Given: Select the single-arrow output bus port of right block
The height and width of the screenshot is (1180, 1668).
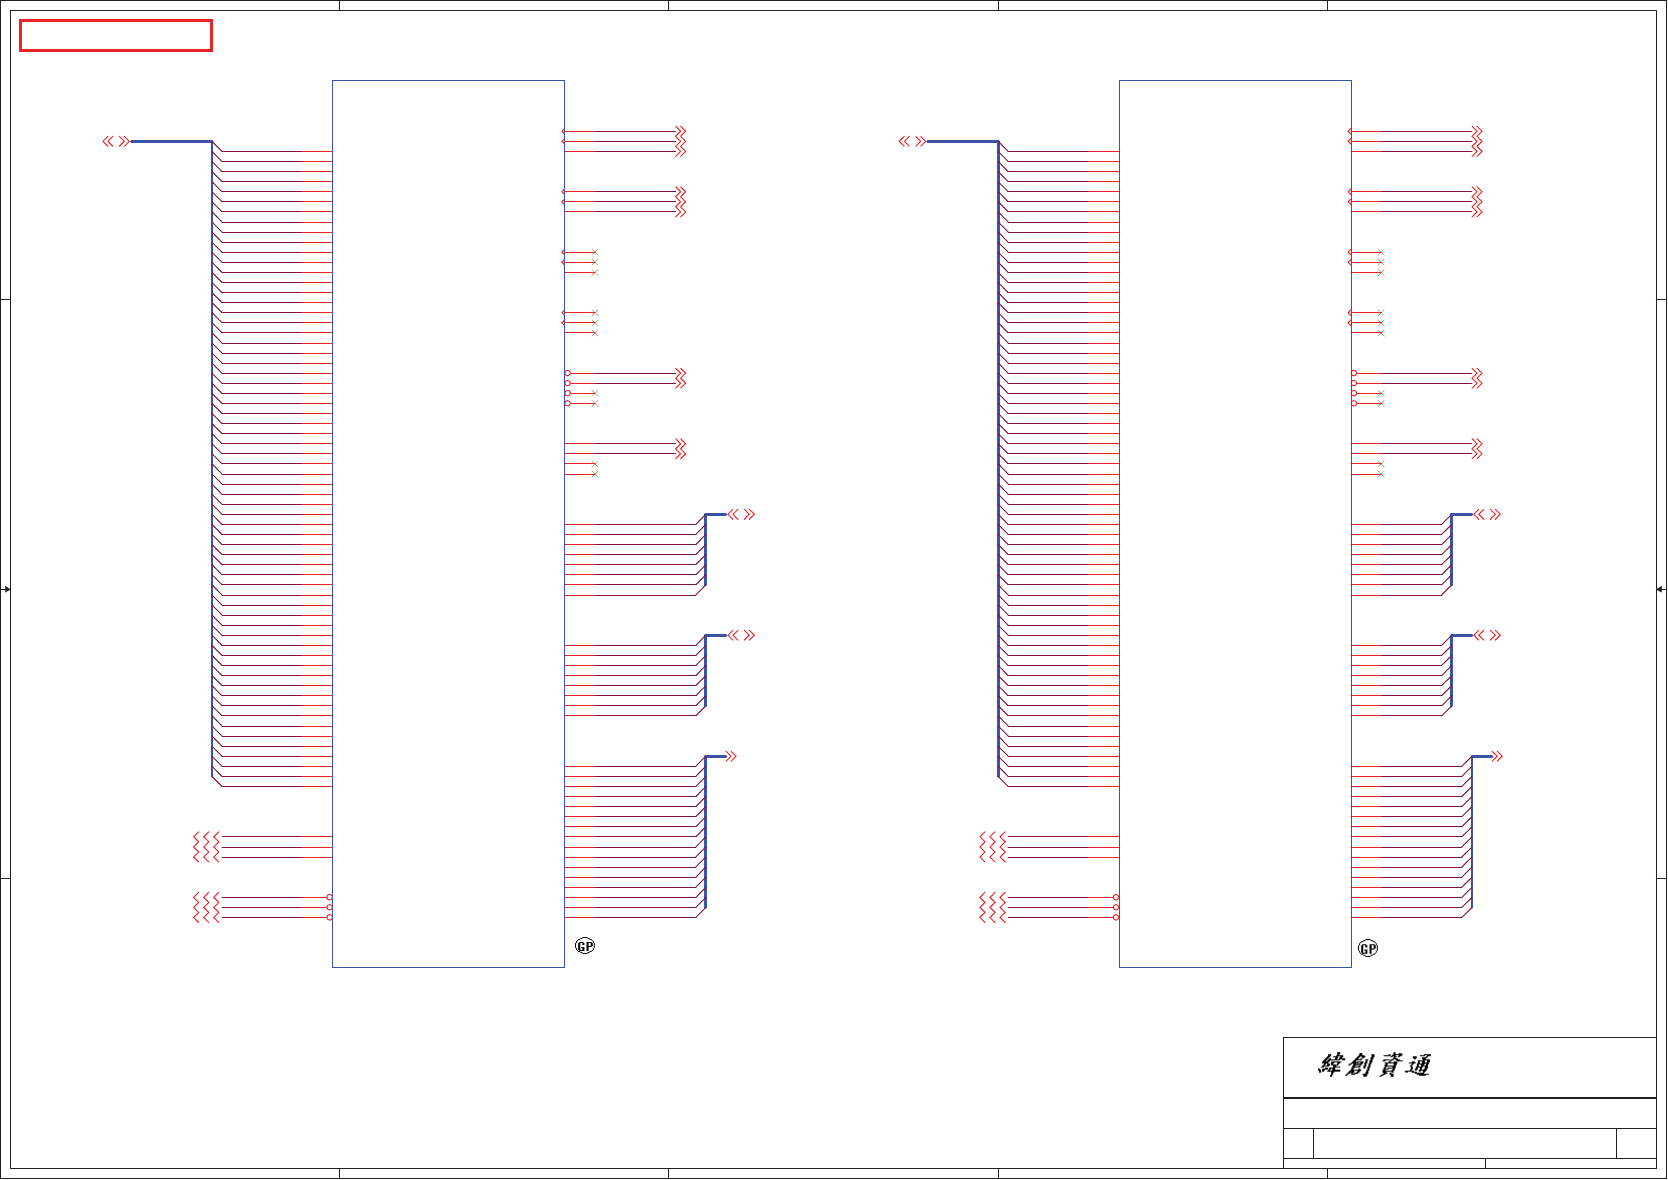Looking at the screenshot, I should pyautogui.click(x=1497, y=757).
